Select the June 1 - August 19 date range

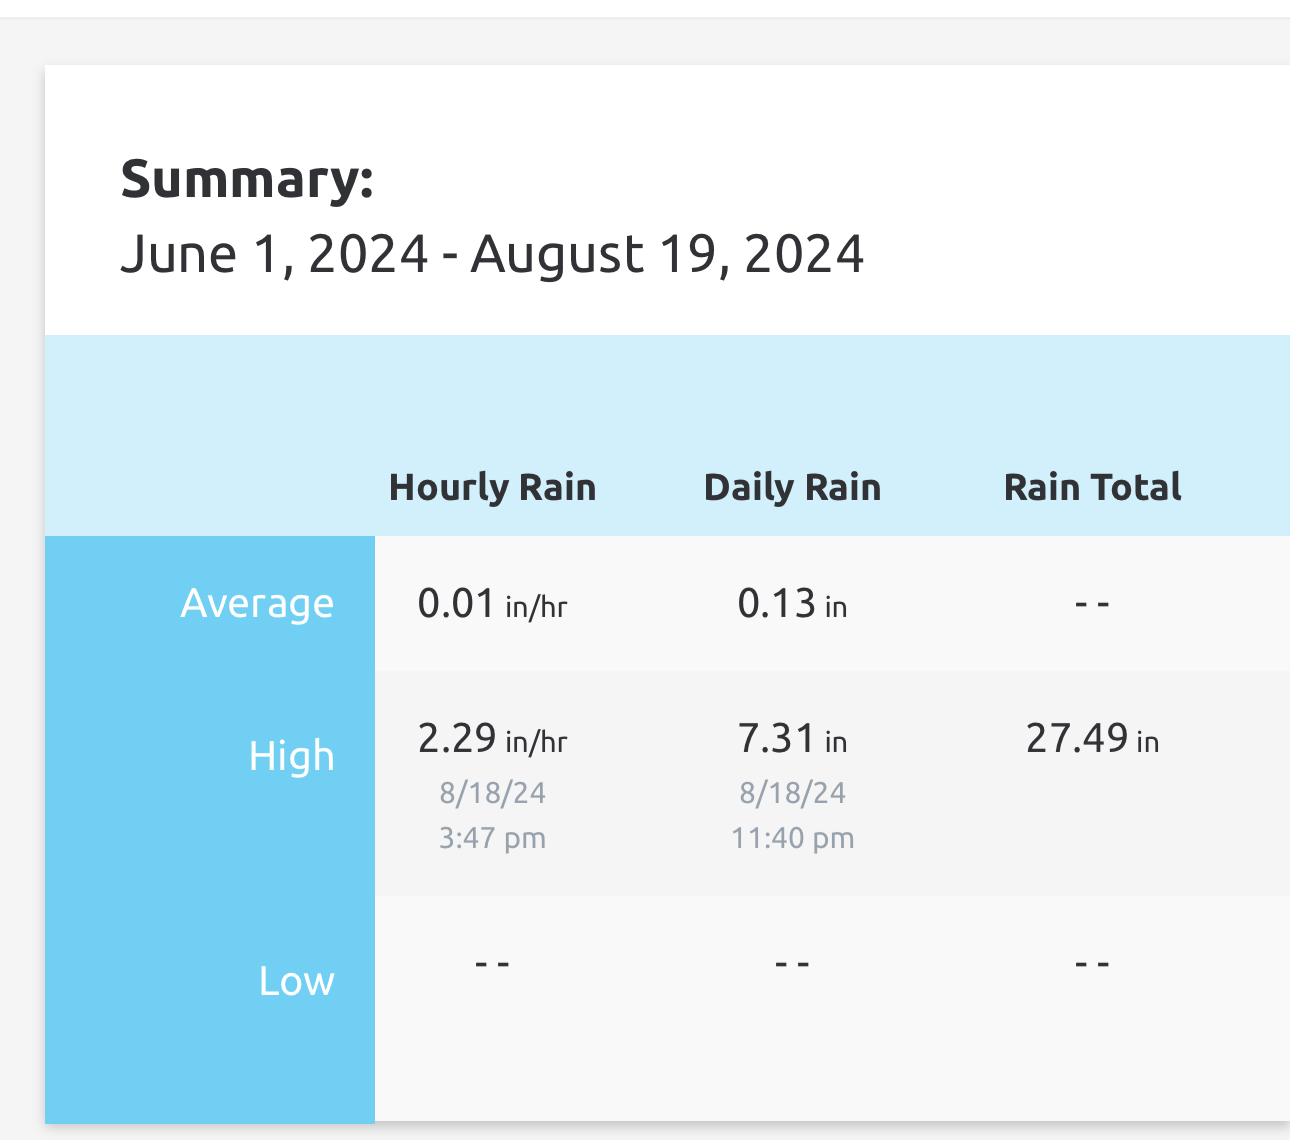[x=492, y=254]
